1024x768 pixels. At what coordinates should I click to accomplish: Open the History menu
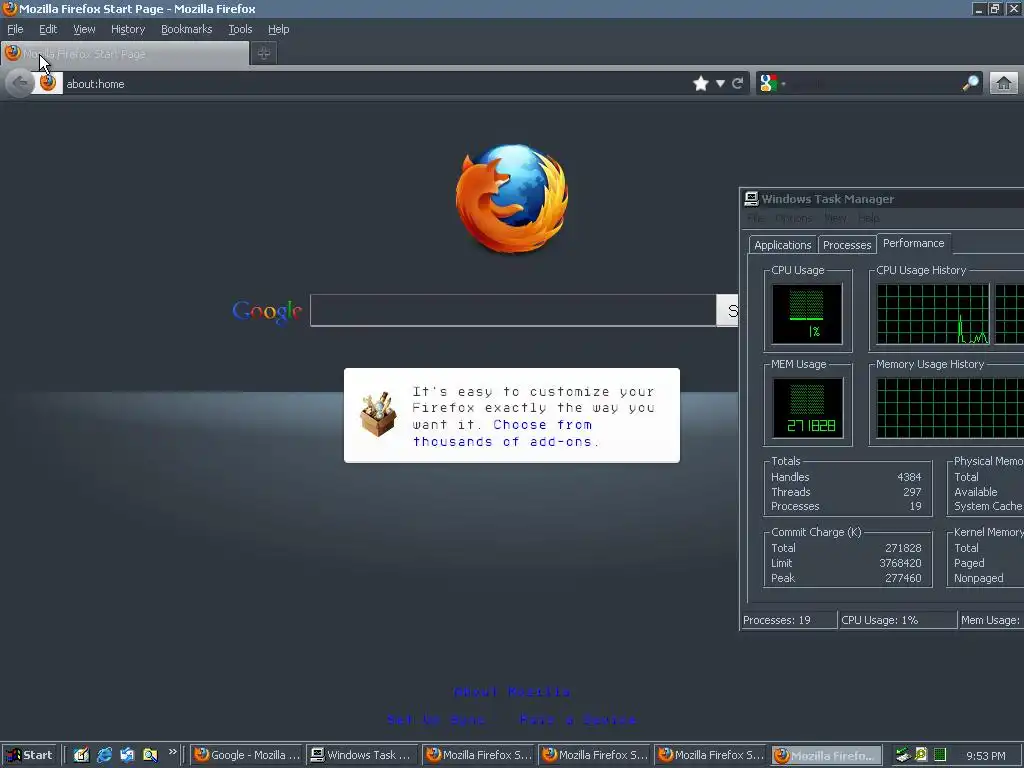(x=128, y=29)
